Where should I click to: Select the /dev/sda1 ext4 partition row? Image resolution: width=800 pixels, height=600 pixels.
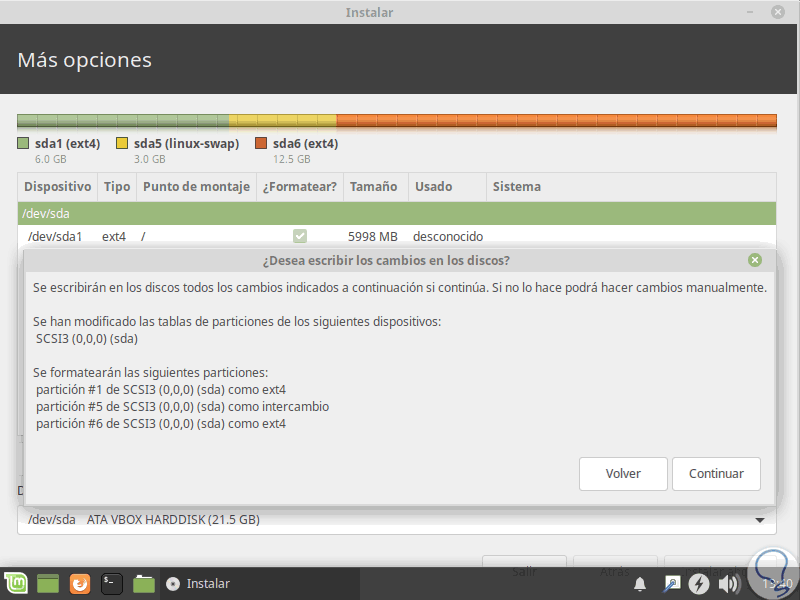(397, 236)
